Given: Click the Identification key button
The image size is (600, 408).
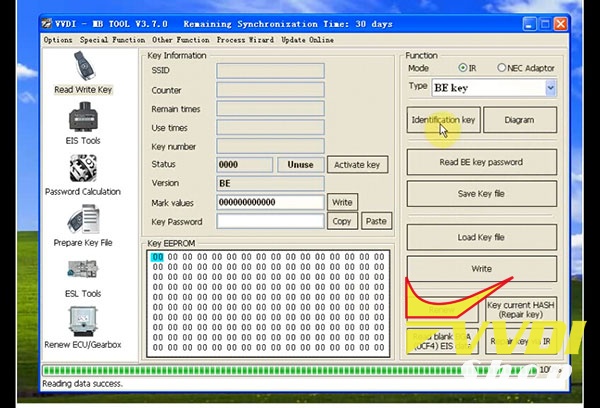Looking at the screenshot, I should (x=444, y=120).
